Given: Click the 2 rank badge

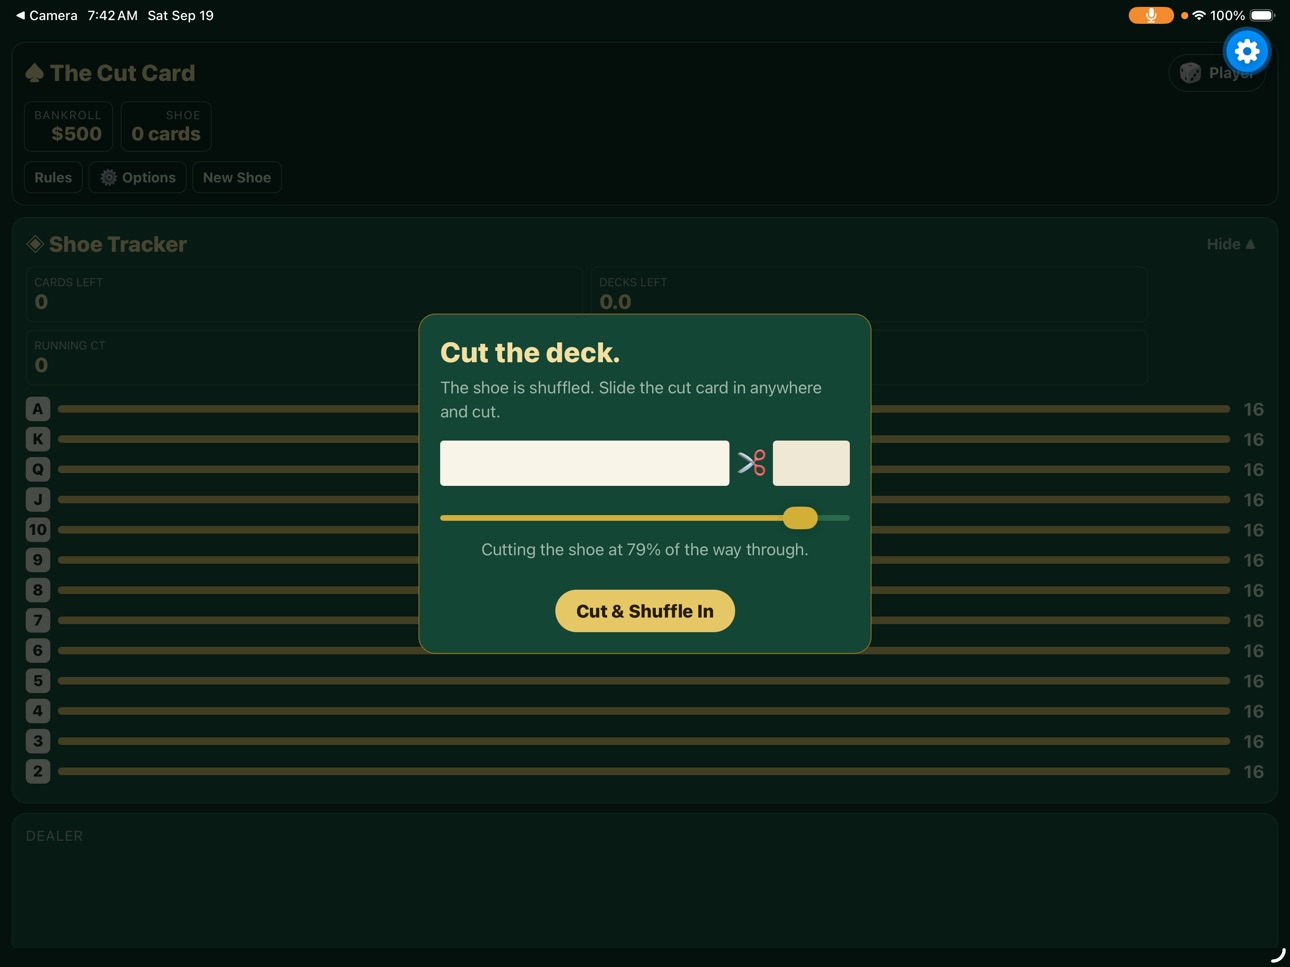Looking at the screenshot, I should click(x=38, y=771).
